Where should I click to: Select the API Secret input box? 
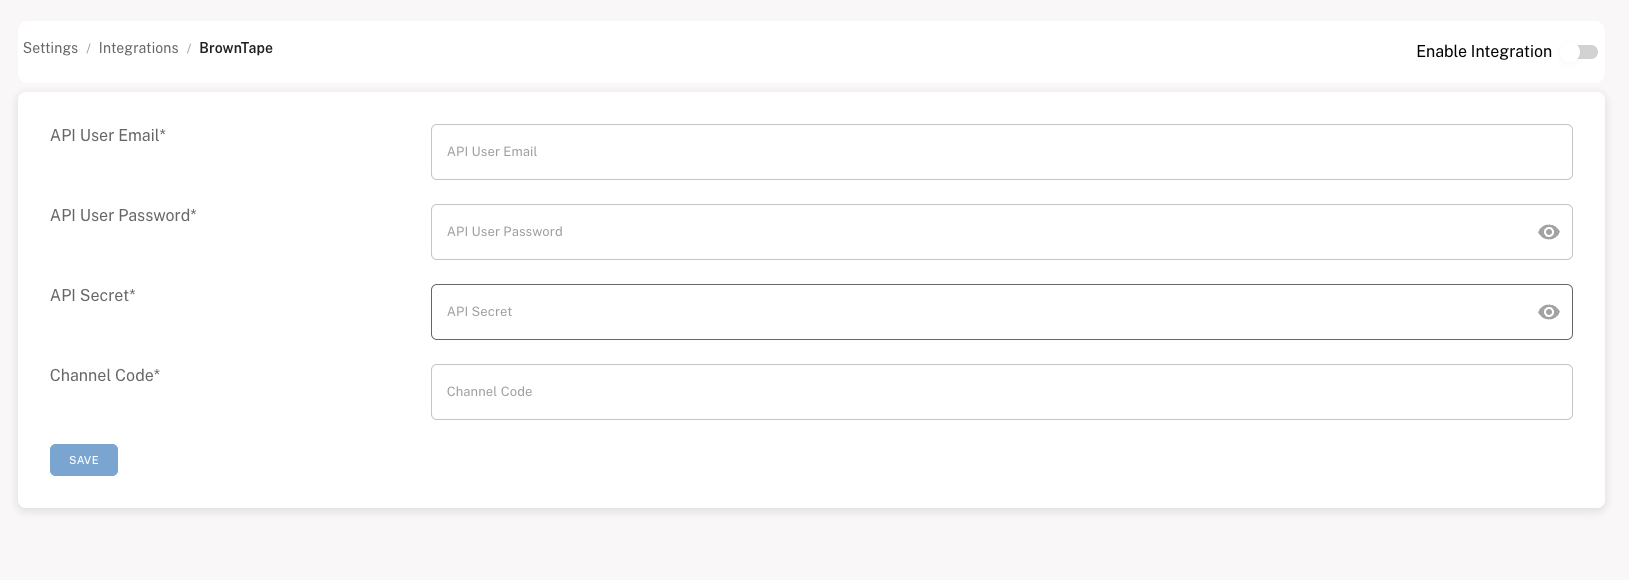coord(980,312)
